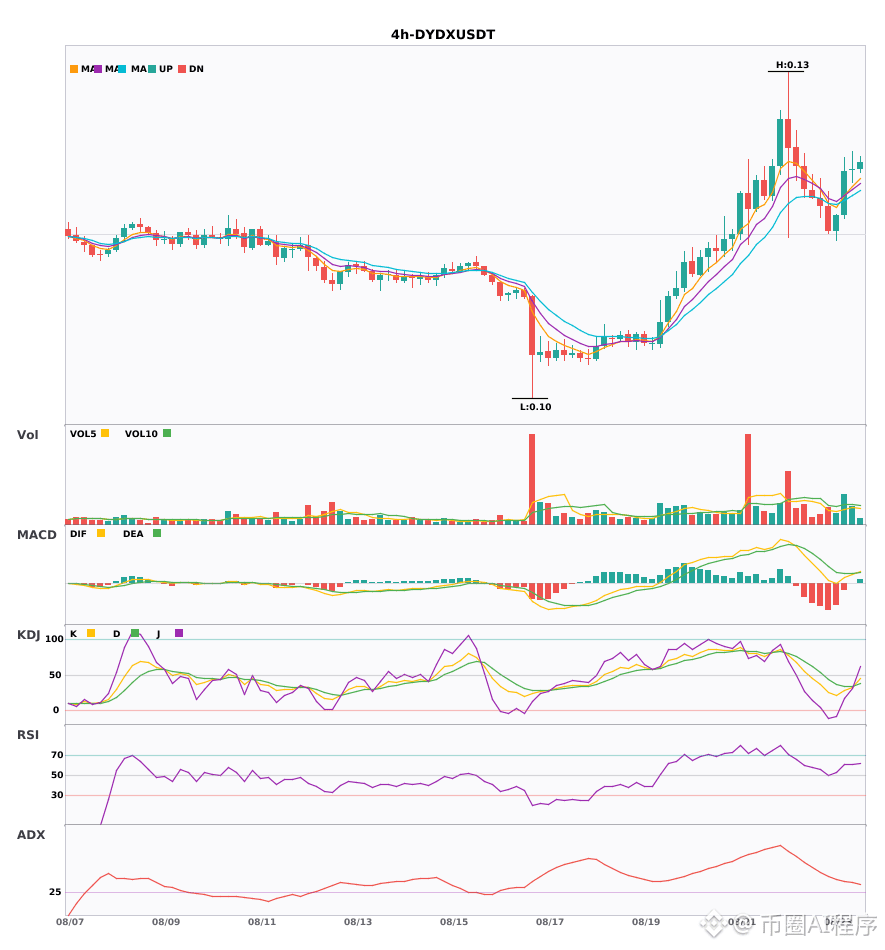Select the MACD panel label

36,535
